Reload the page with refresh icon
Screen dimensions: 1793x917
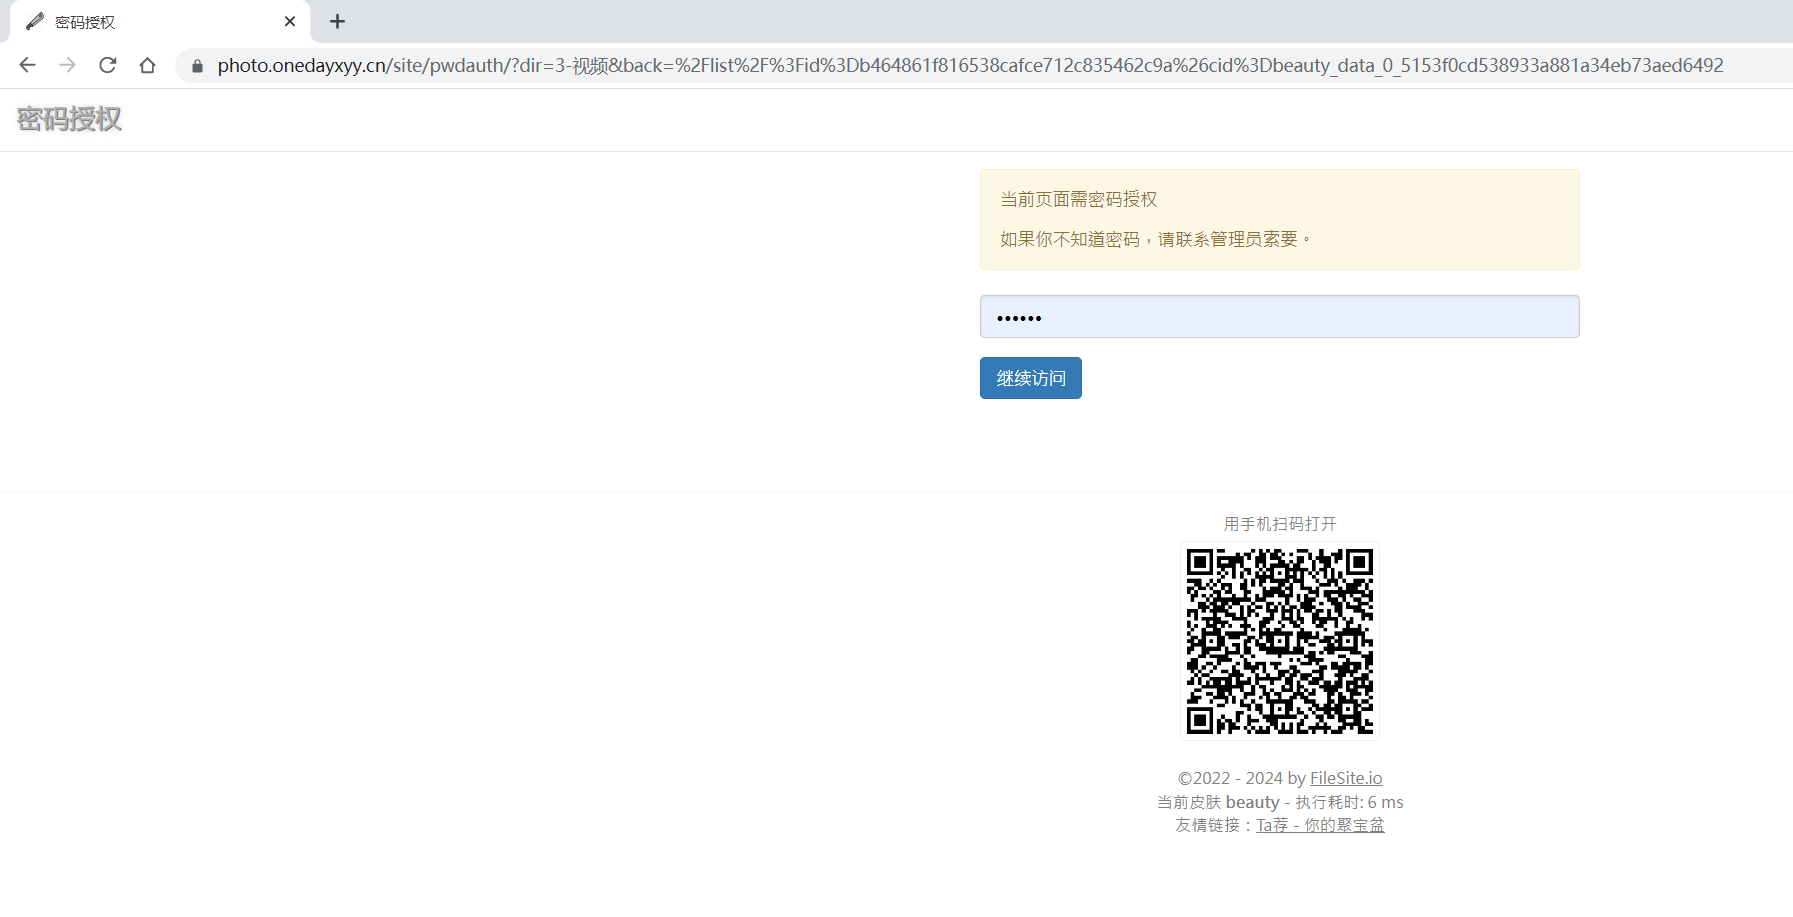[x=107, y=65]
